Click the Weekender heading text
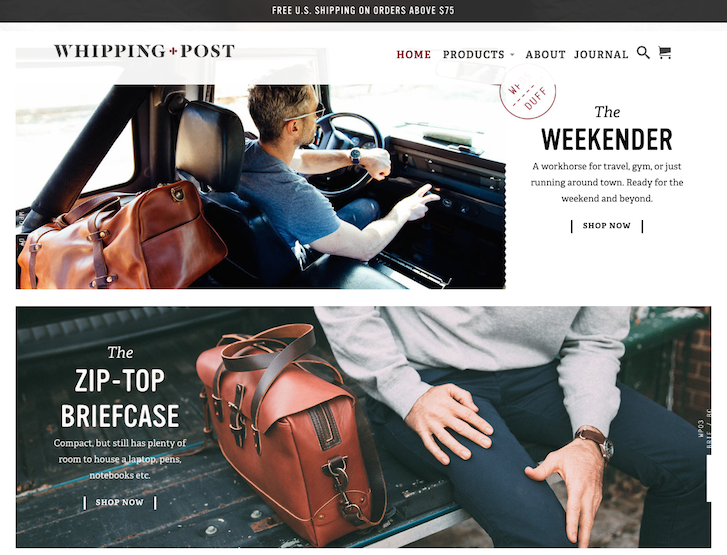727x555 pixels. pos(606,139)
